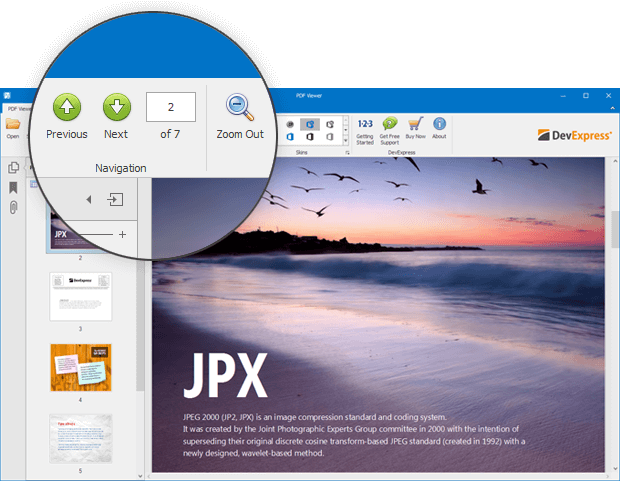Collapse the ribbon with the chevron
This screenshot has width=620, height=481.
(x=612, y=108)
